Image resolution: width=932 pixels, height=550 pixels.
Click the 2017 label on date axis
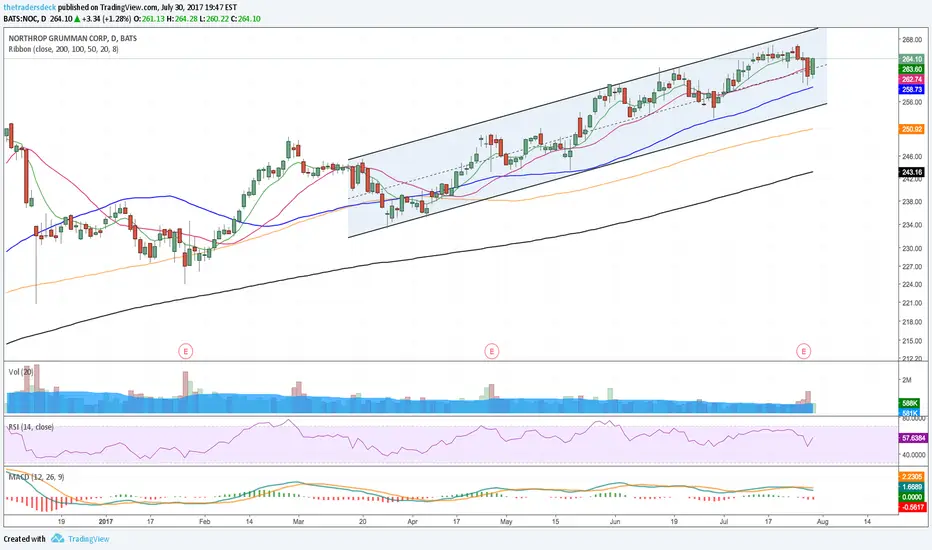pos(106,521)
